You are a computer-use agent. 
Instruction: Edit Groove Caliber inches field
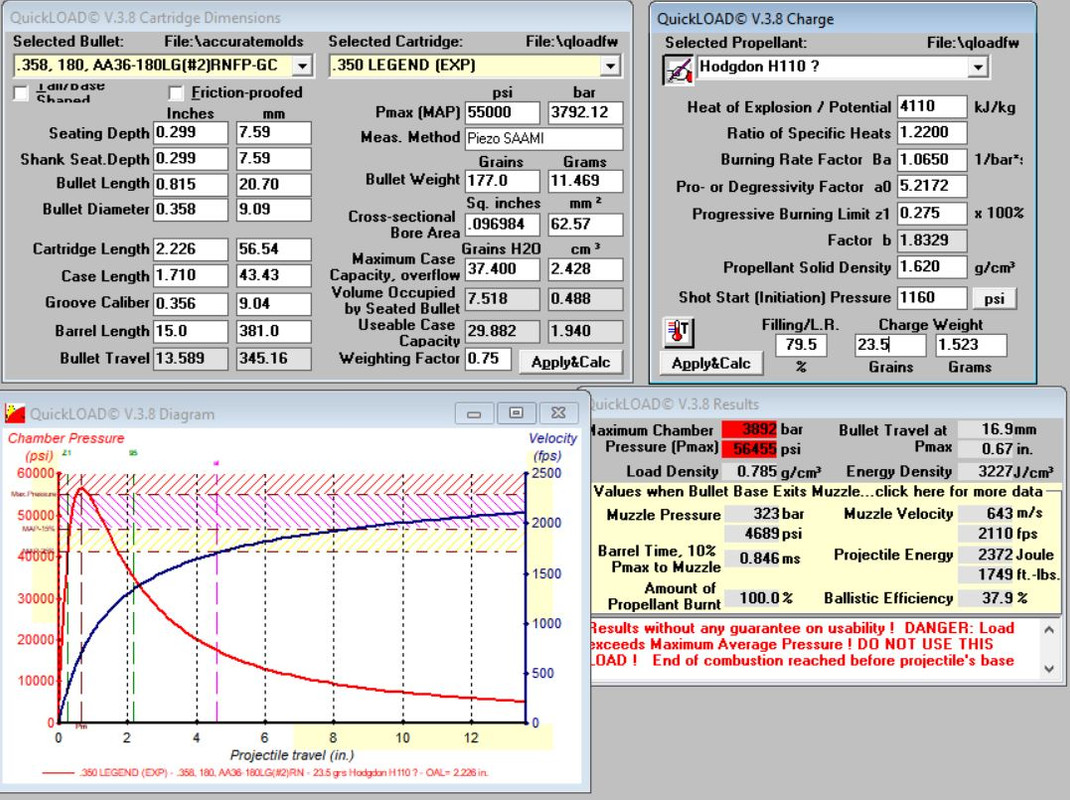coord(190,304)
